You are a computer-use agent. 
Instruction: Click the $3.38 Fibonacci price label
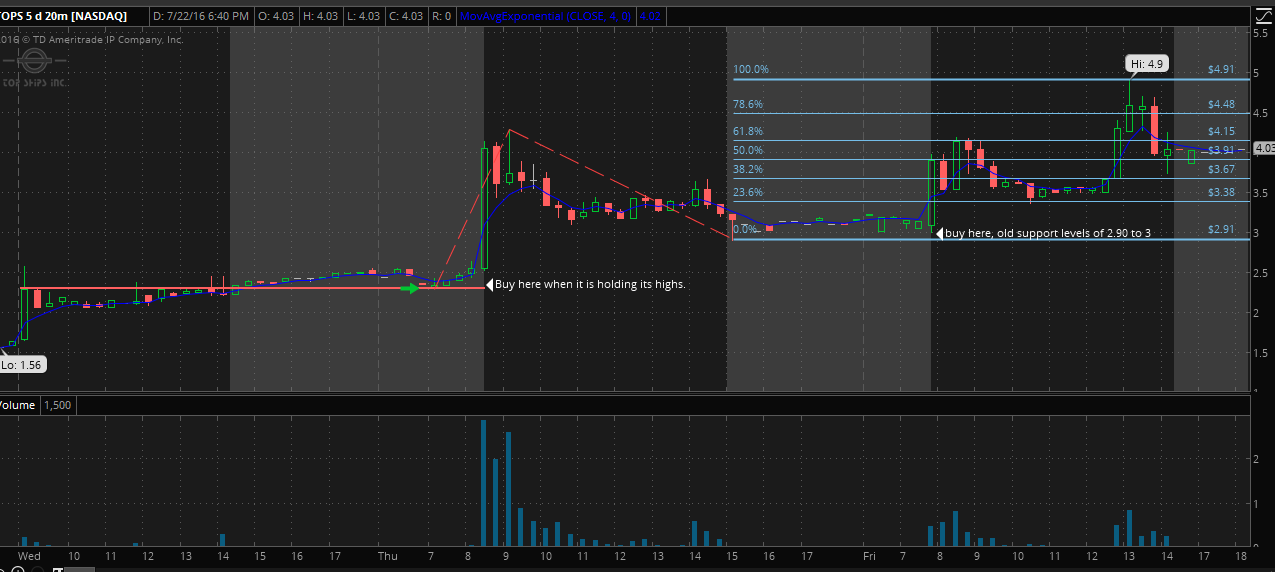pos(1221,192)
